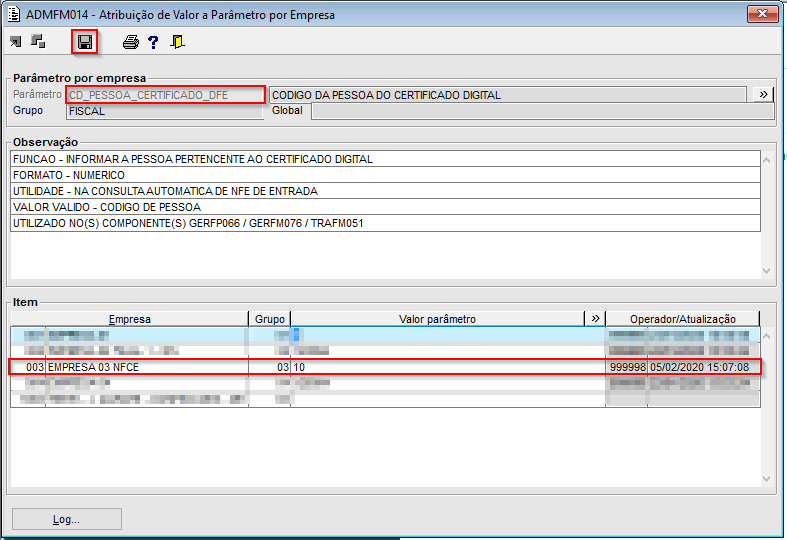Click parameter value 10 cell
The image size is (787, 540).
[448, 367]
